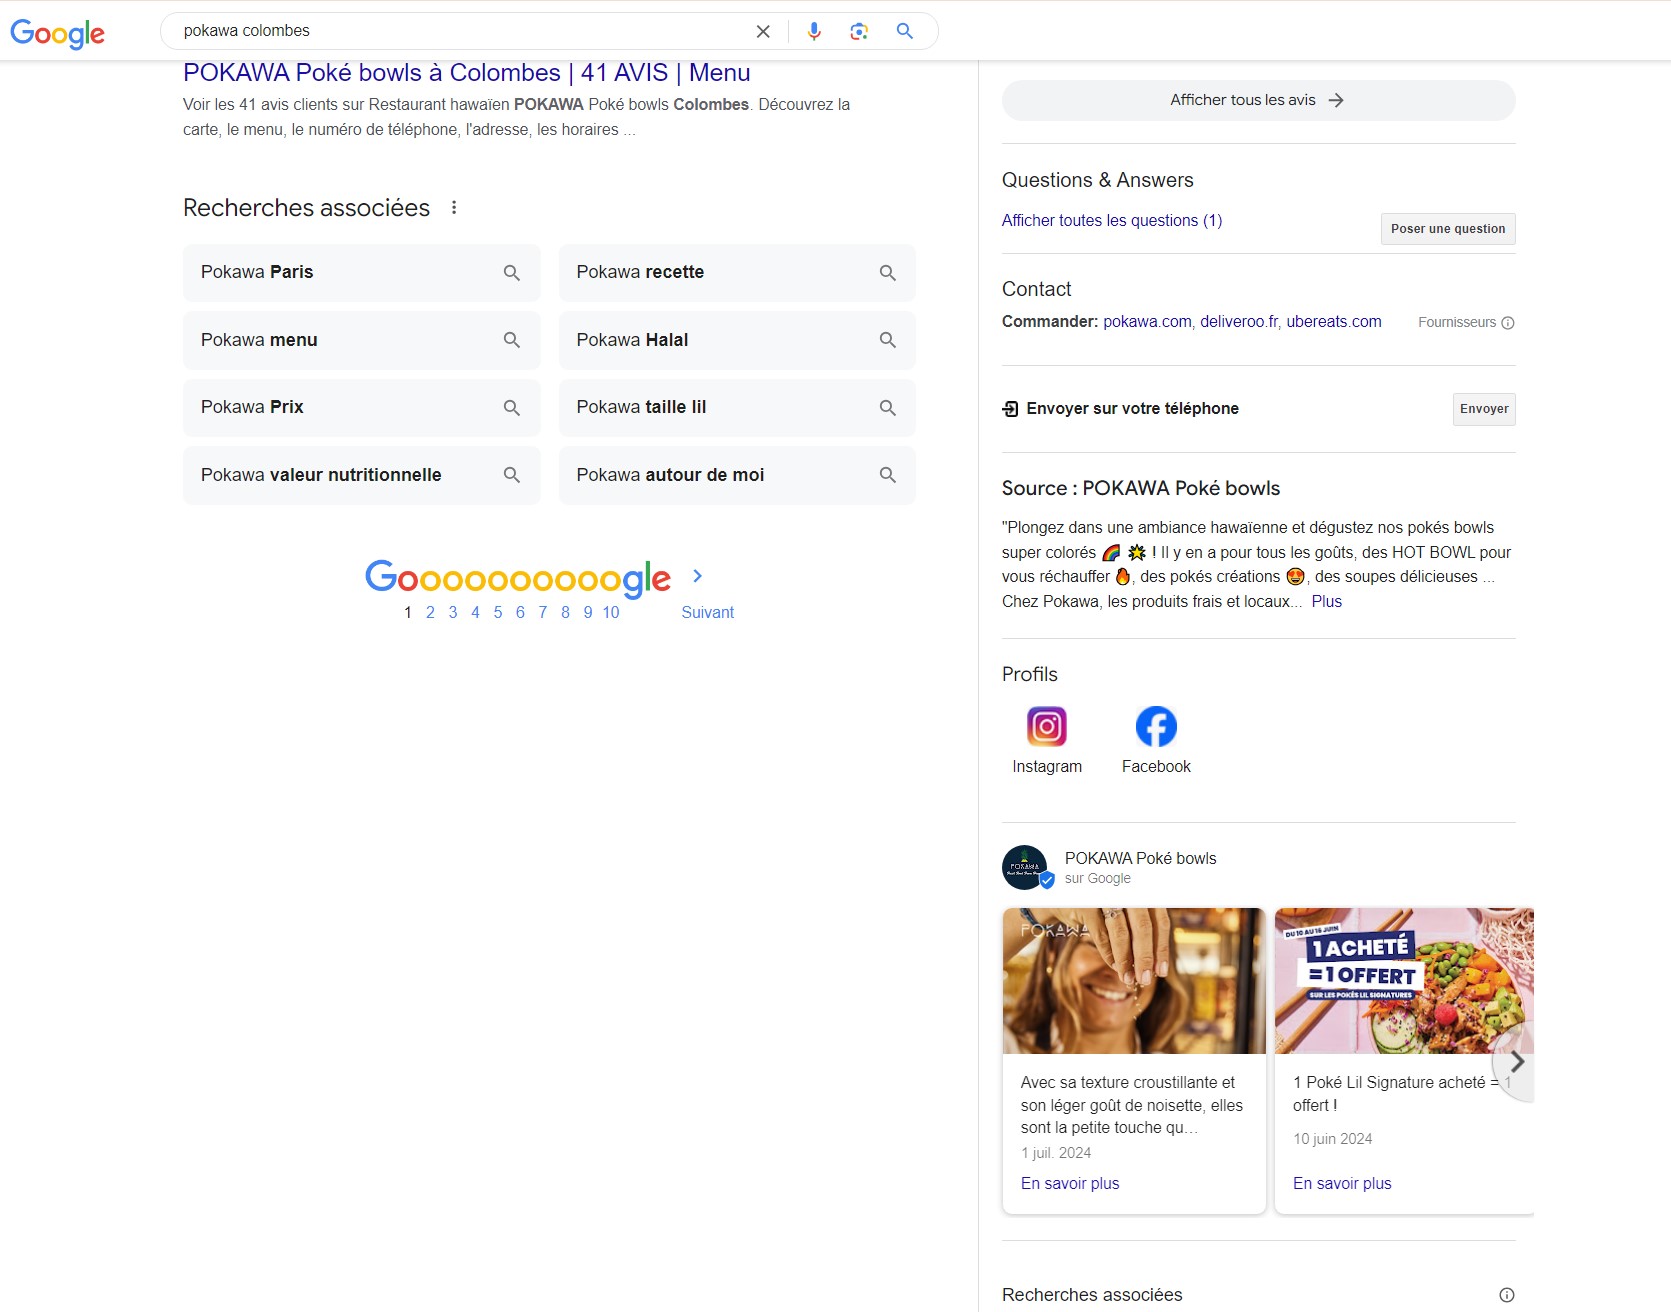Search related term Pokawa Halal
This screenshot has height=1312, width=1671.
737,340
